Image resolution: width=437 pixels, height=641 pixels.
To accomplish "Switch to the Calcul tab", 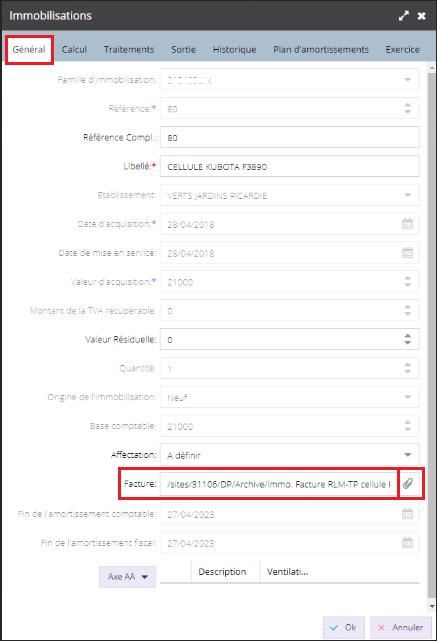I will click(74, 49).
